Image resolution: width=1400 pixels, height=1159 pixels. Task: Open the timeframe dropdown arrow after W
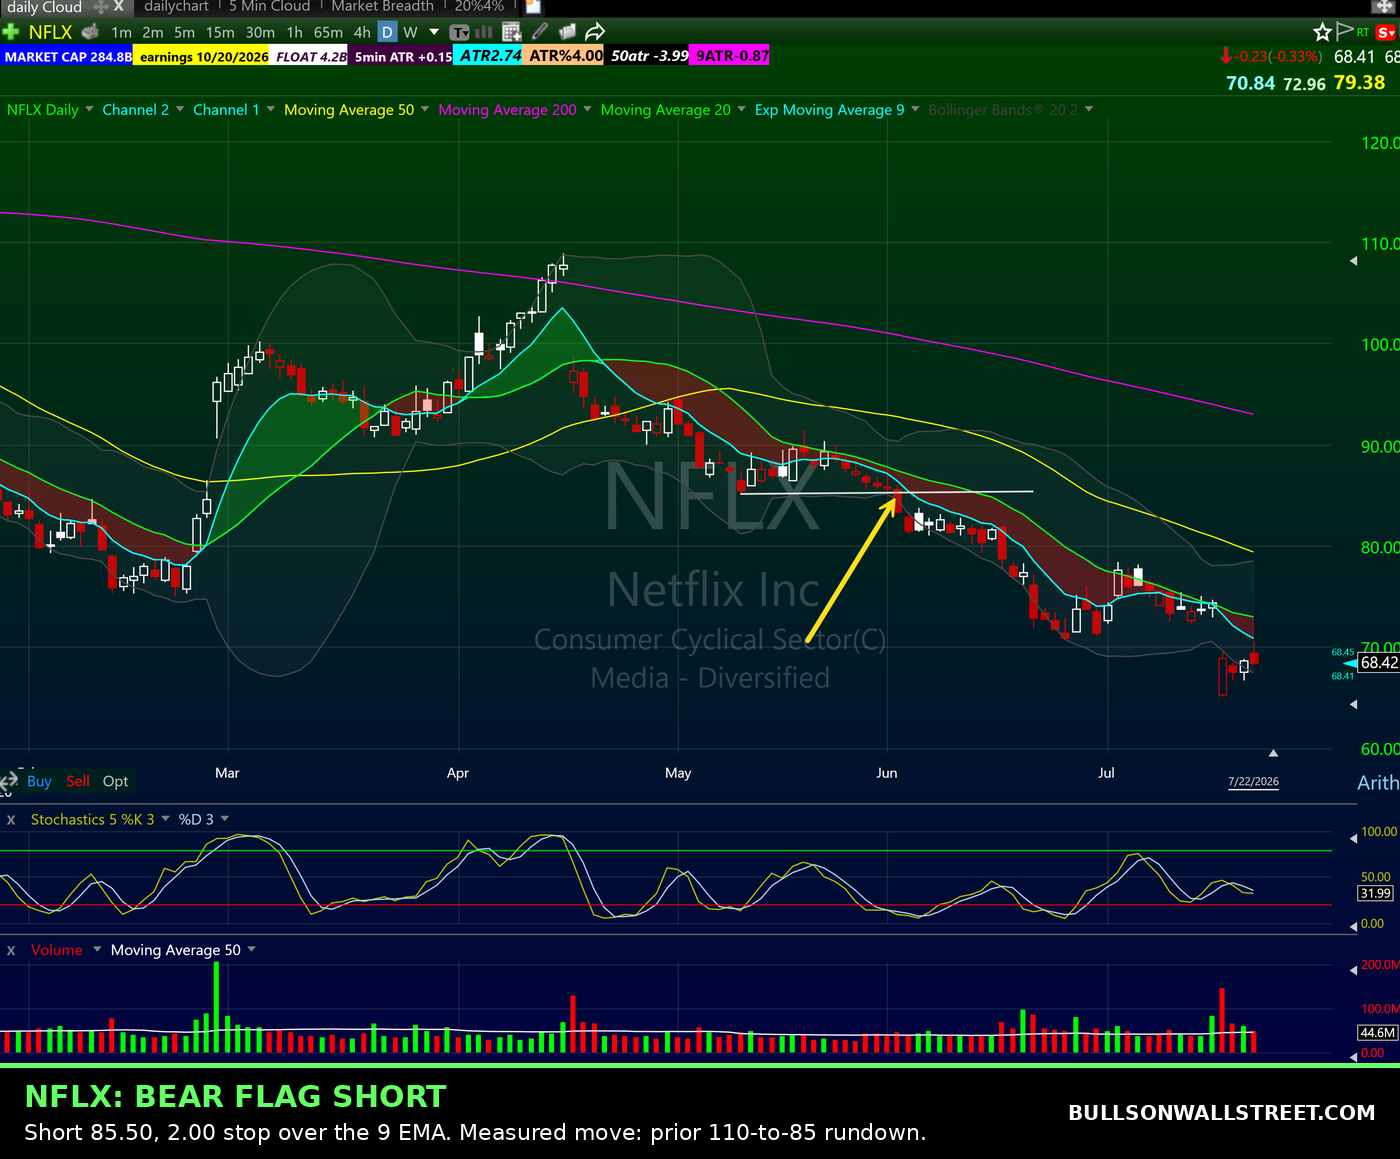tap(434, 32)
